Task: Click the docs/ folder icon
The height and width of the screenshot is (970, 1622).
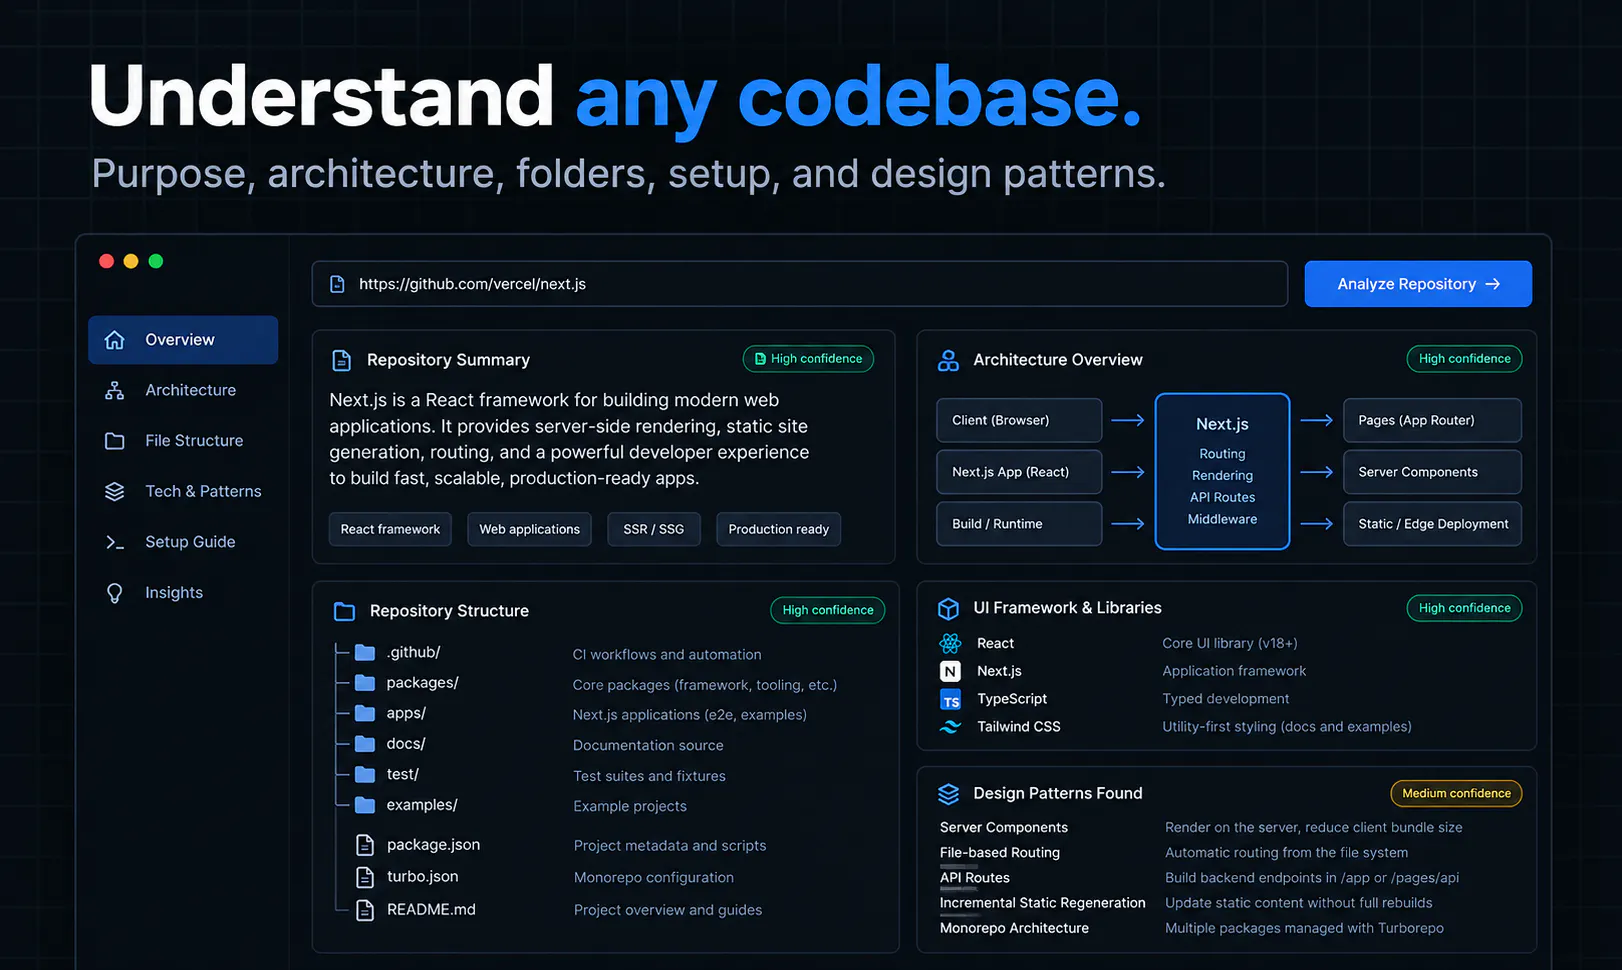Action: pos(365,744)
